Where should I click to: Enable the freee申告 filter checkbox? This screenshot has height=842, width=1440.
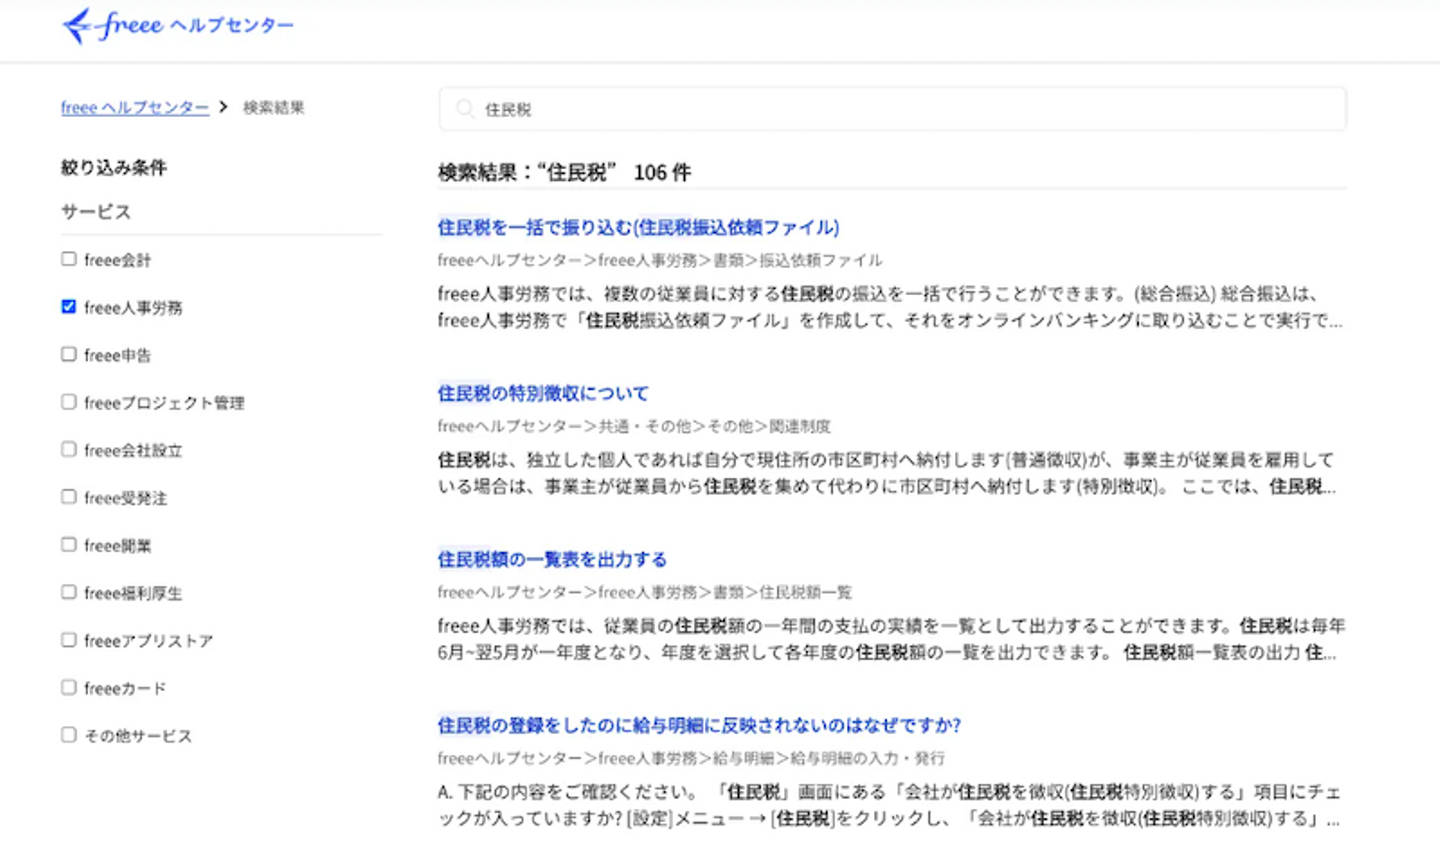click(69, 354)
